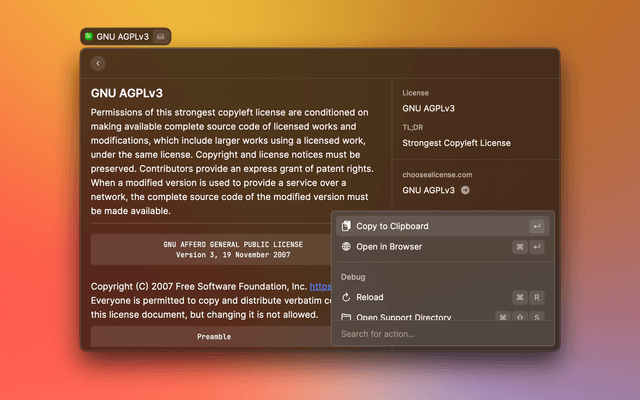Screen dimensions: 640x400
Task: Choose Open in Browser from action menu
Action: pos(389,247)
